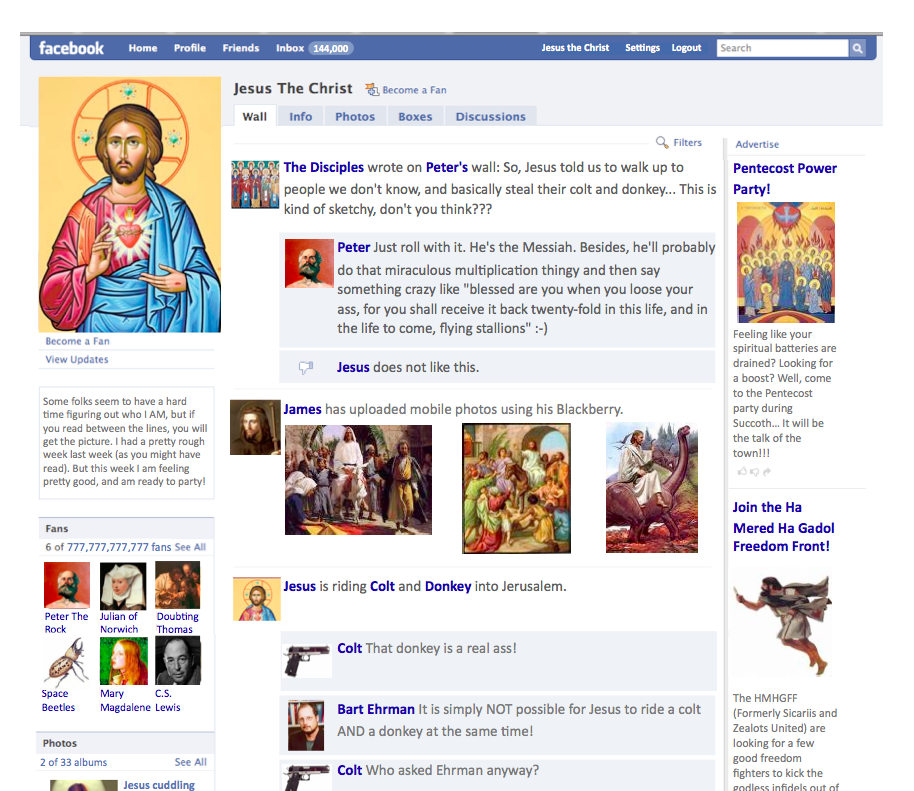Select the Boxes tab

[x=415, y=117]
